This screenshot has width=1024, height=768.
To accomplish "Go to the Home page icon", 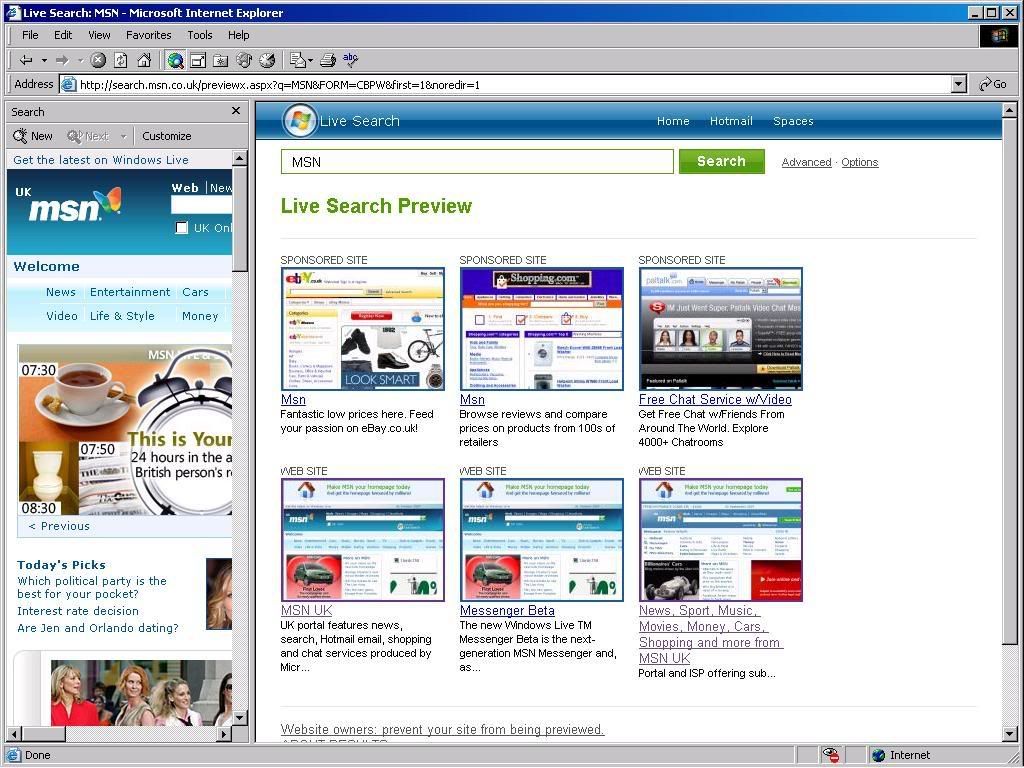I will tap(144, 61).
